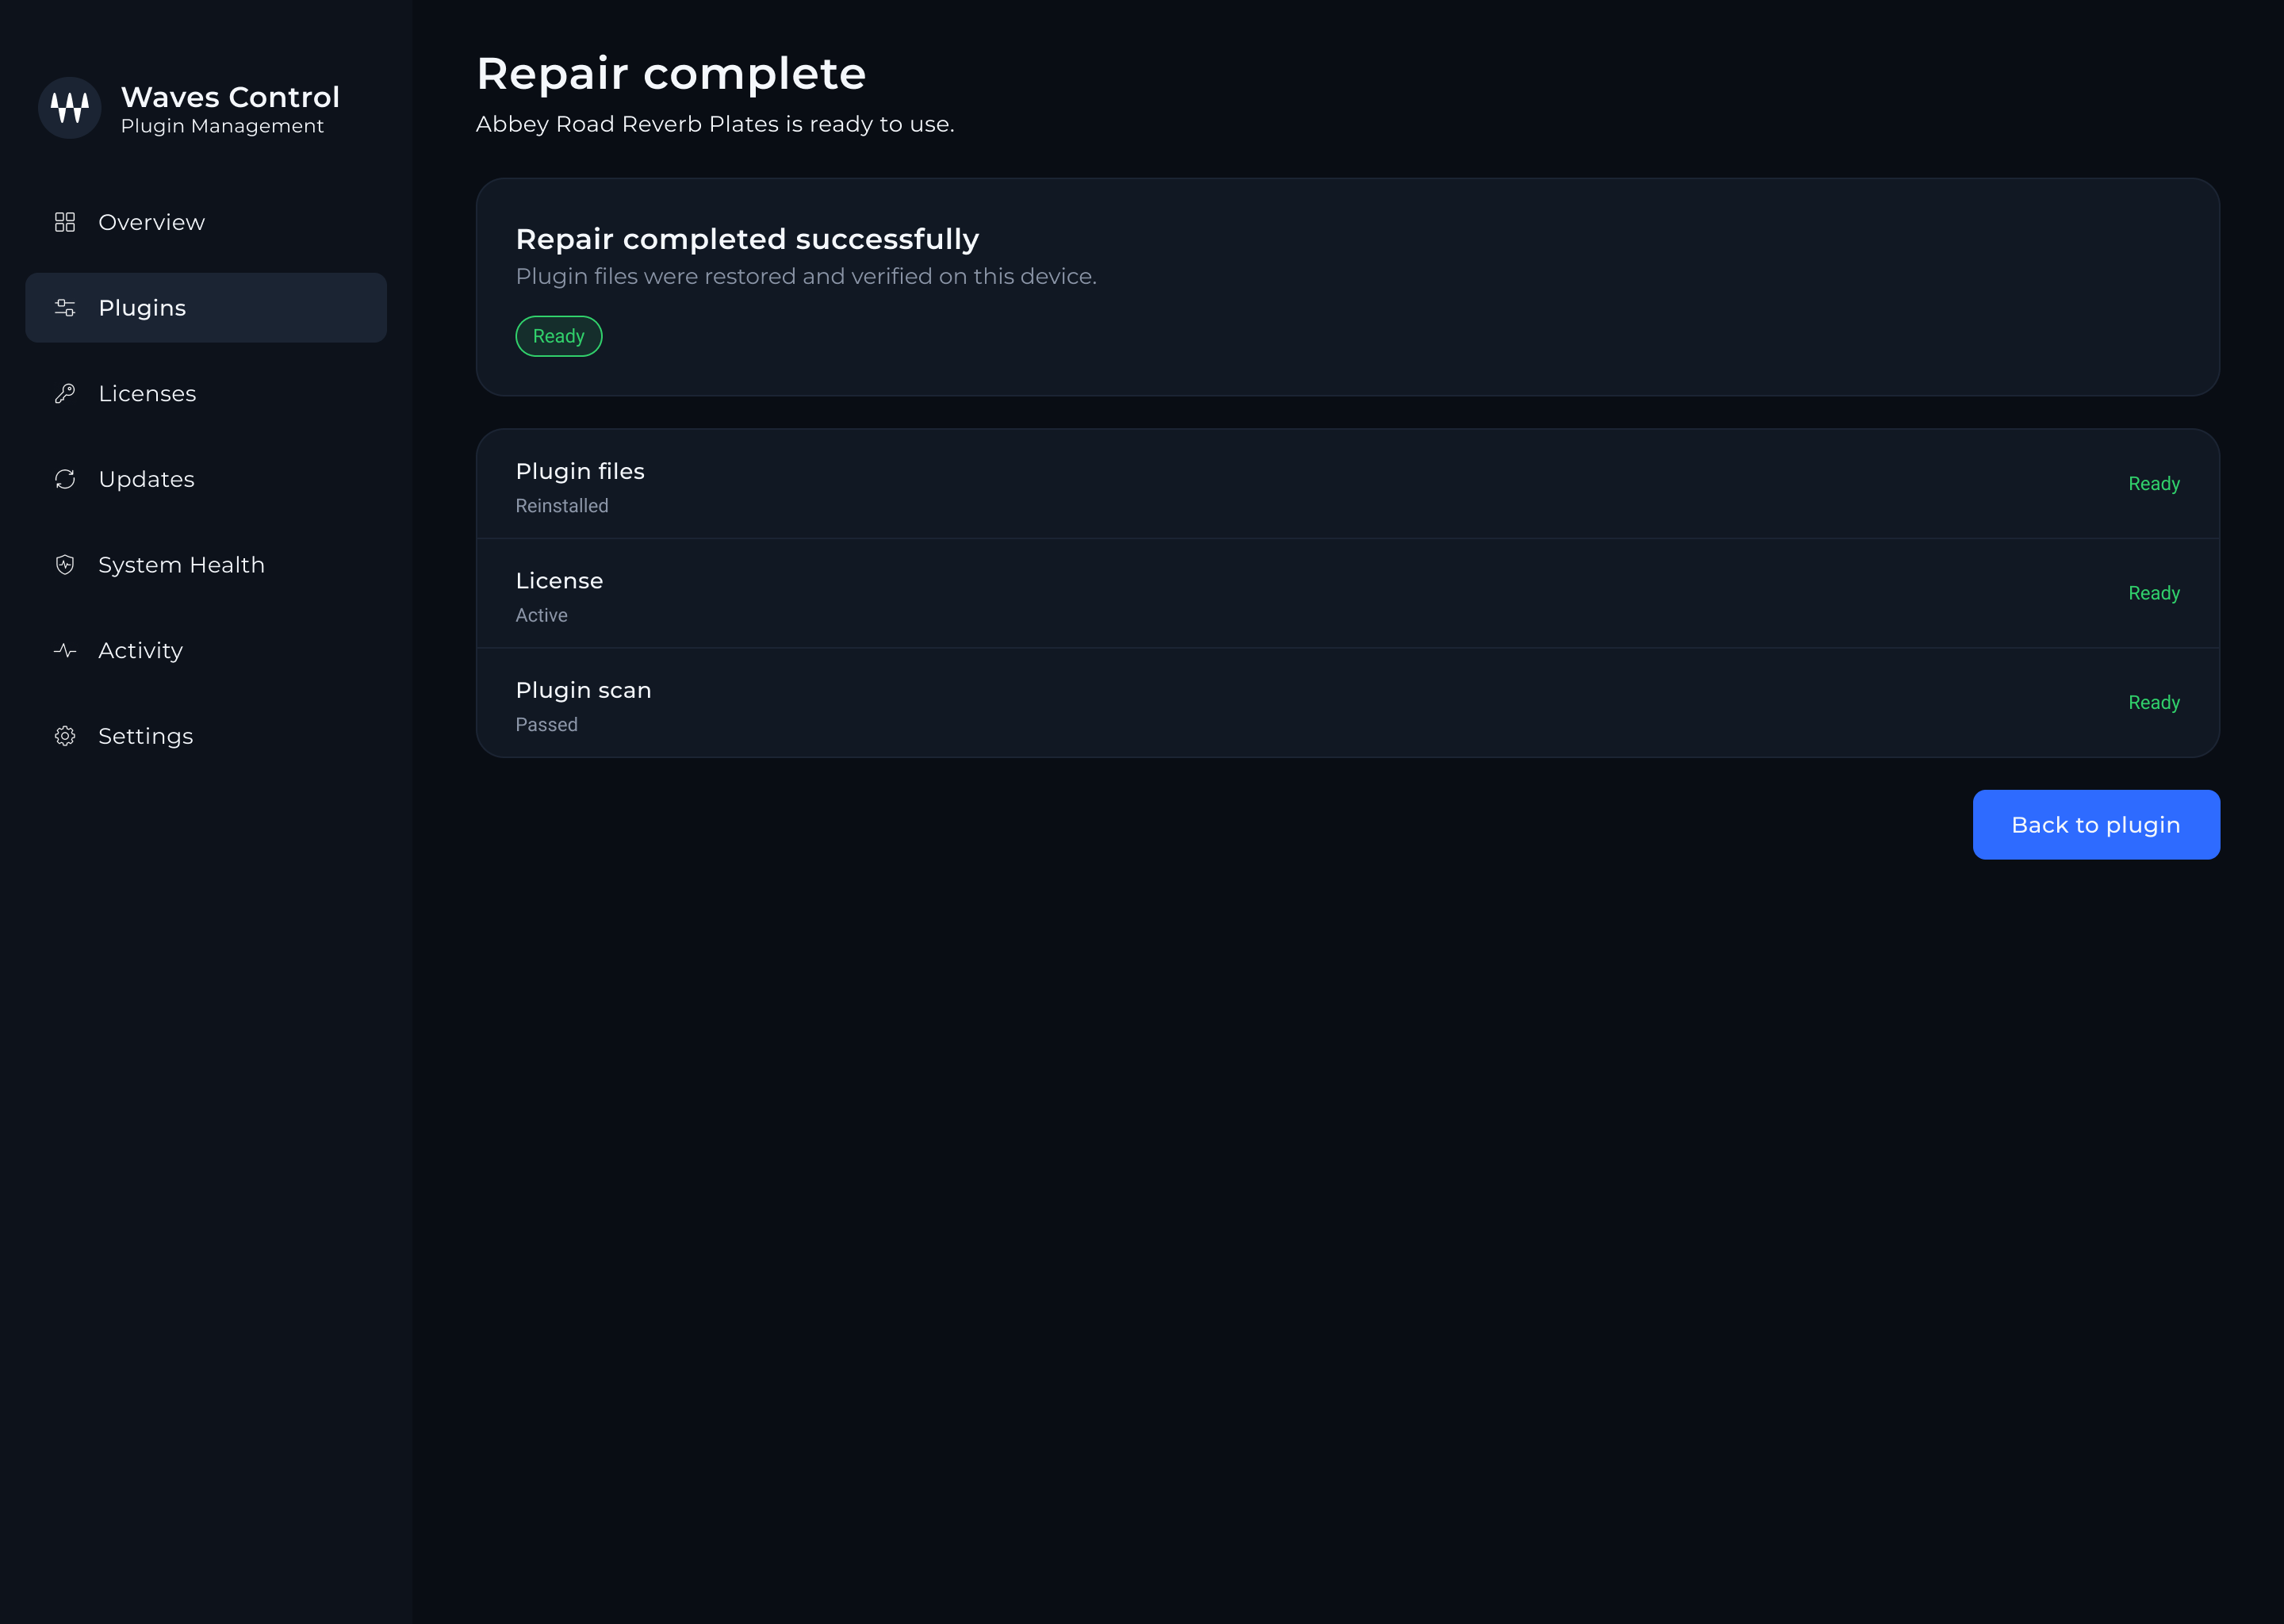Click the System Health shield icon
Screen dimensions: 2284x1624
[65, 565]
